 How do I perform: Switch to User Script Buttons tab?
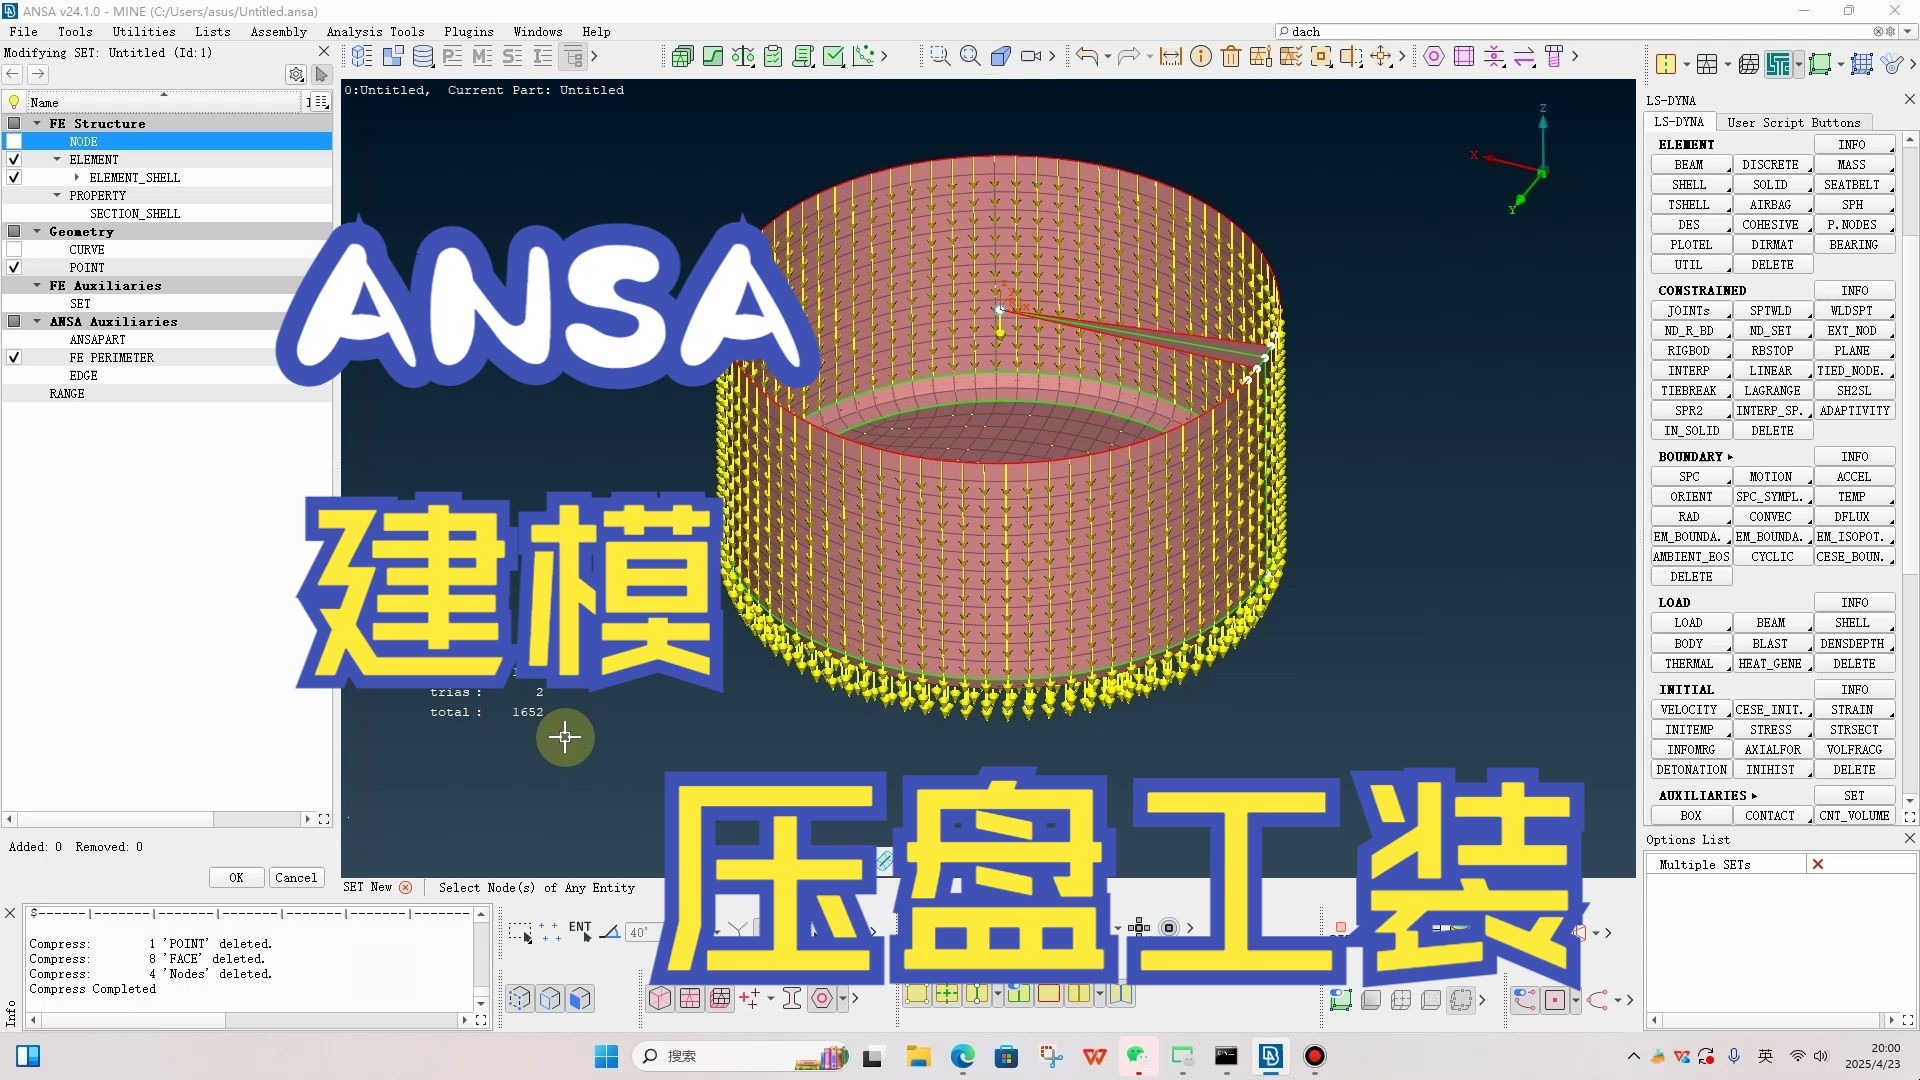coord(1793,123)
